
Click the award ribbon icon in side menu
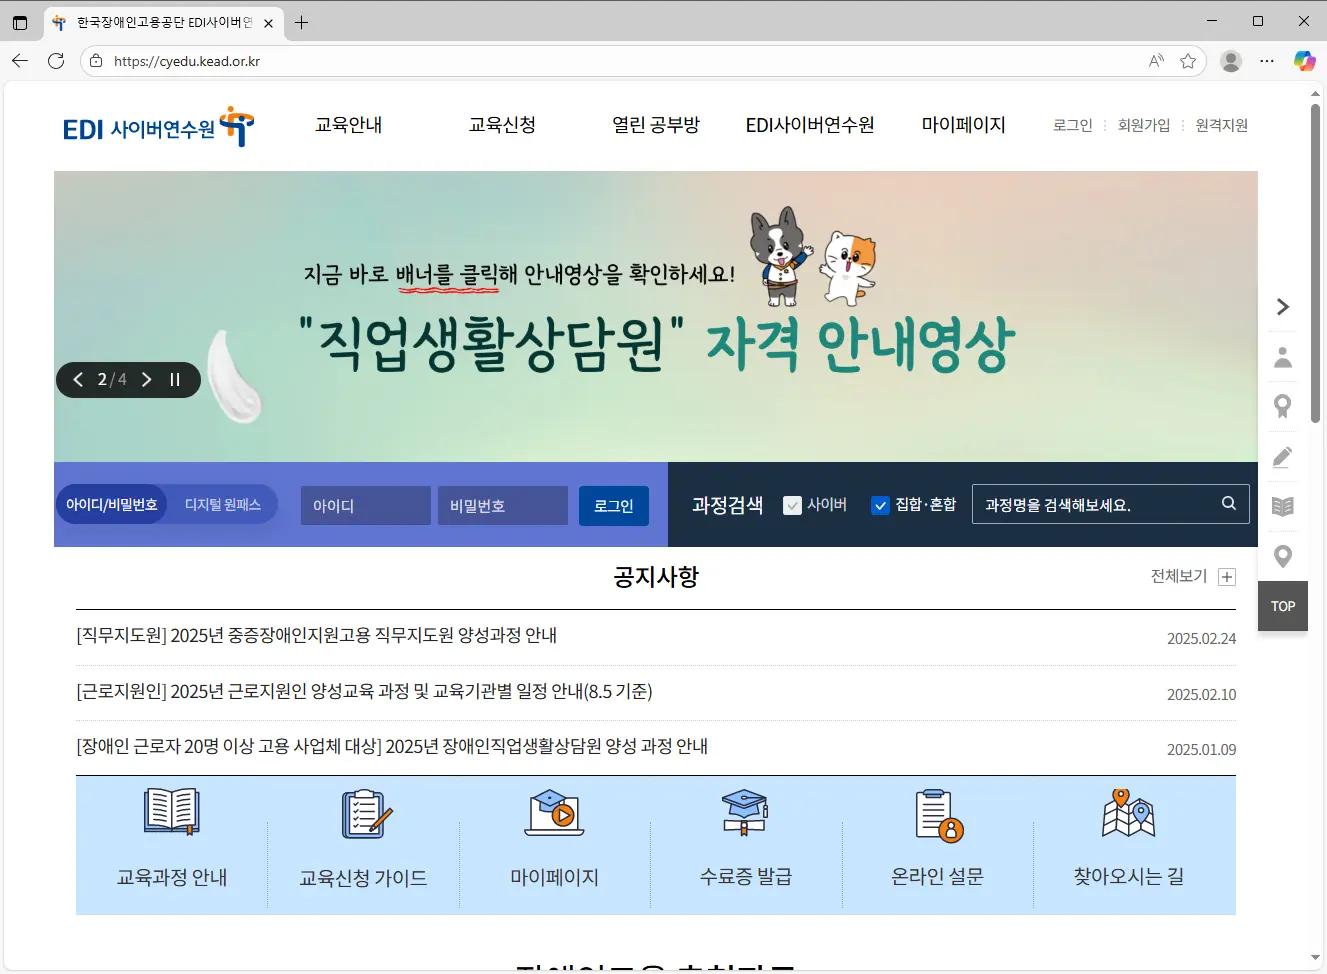1283,406
